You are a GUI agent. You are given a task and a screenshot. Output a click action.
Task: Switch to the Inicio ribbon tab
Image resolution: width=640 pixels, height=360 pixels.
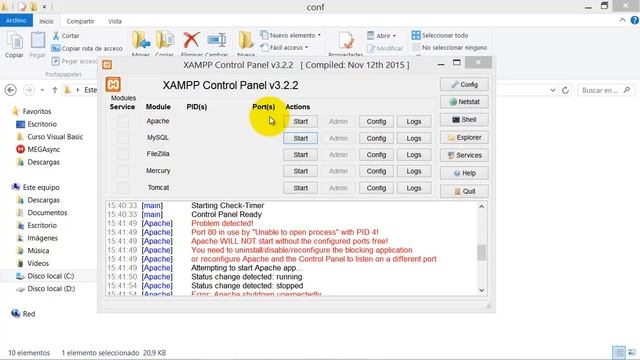coord(46,21)
